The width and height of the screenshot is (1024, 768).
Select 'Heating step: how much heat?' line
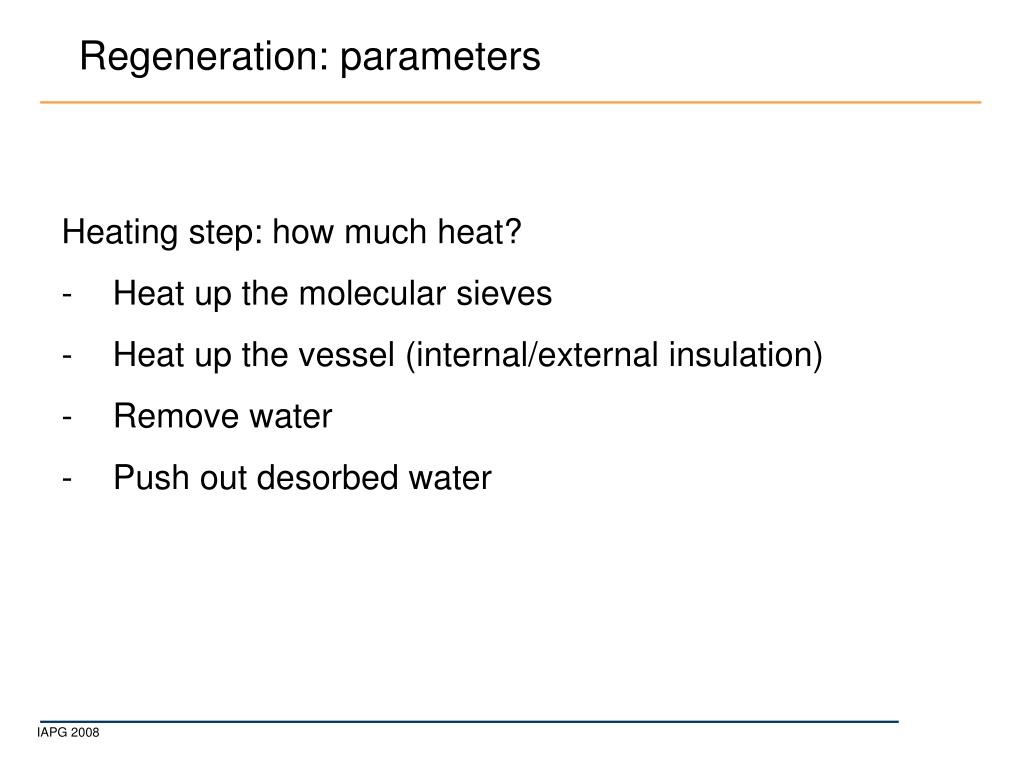point(291,232)
